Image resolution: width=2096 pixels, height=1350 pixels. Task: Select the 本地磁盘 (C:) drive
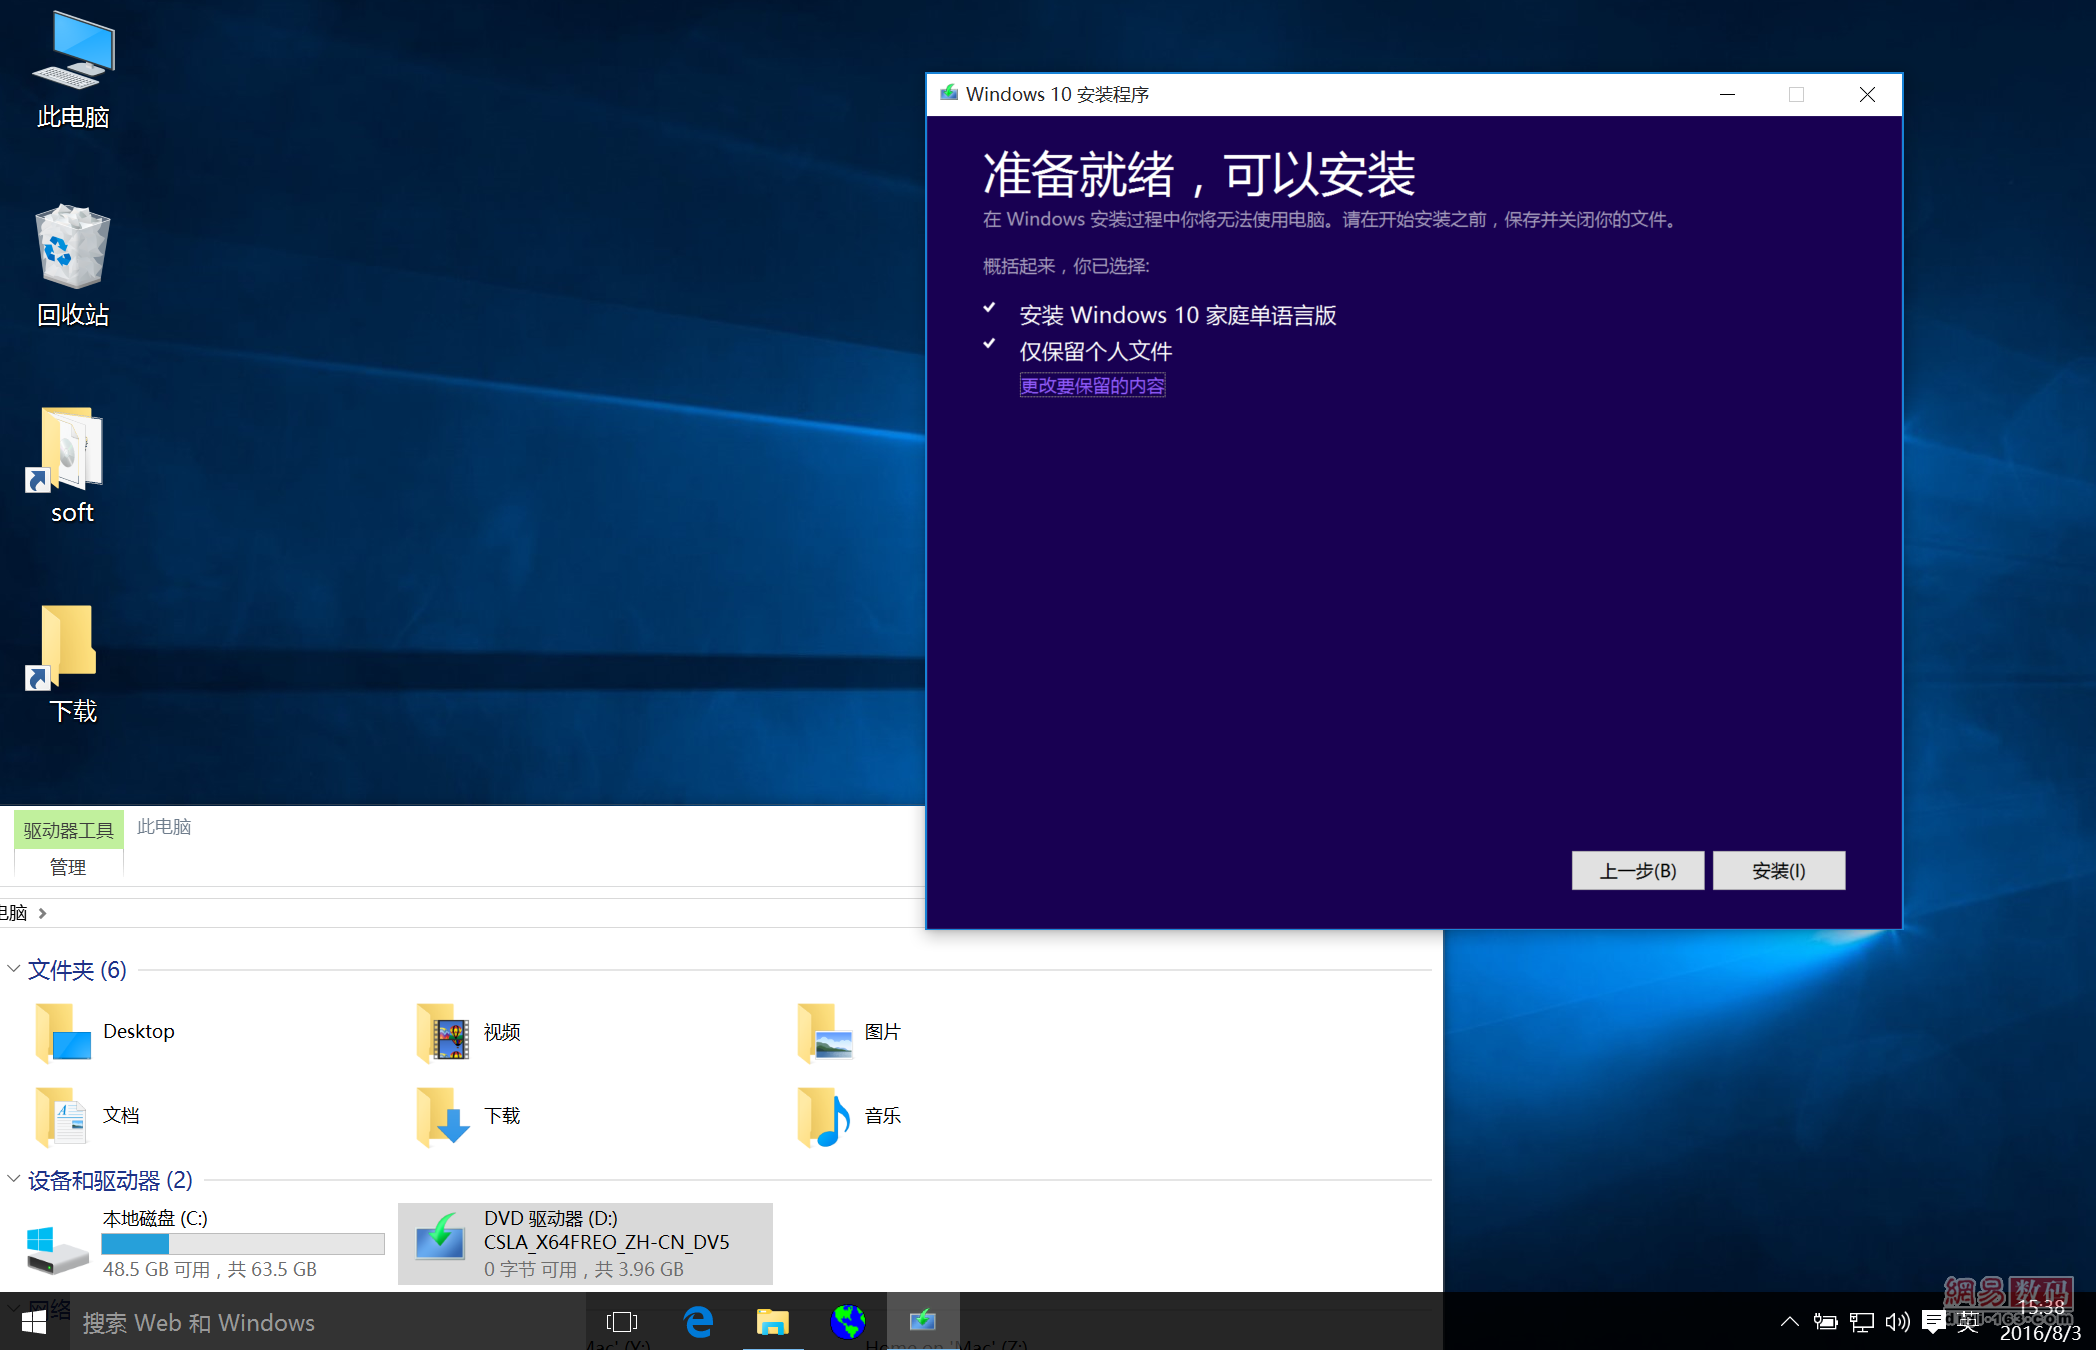[205, 1244]
